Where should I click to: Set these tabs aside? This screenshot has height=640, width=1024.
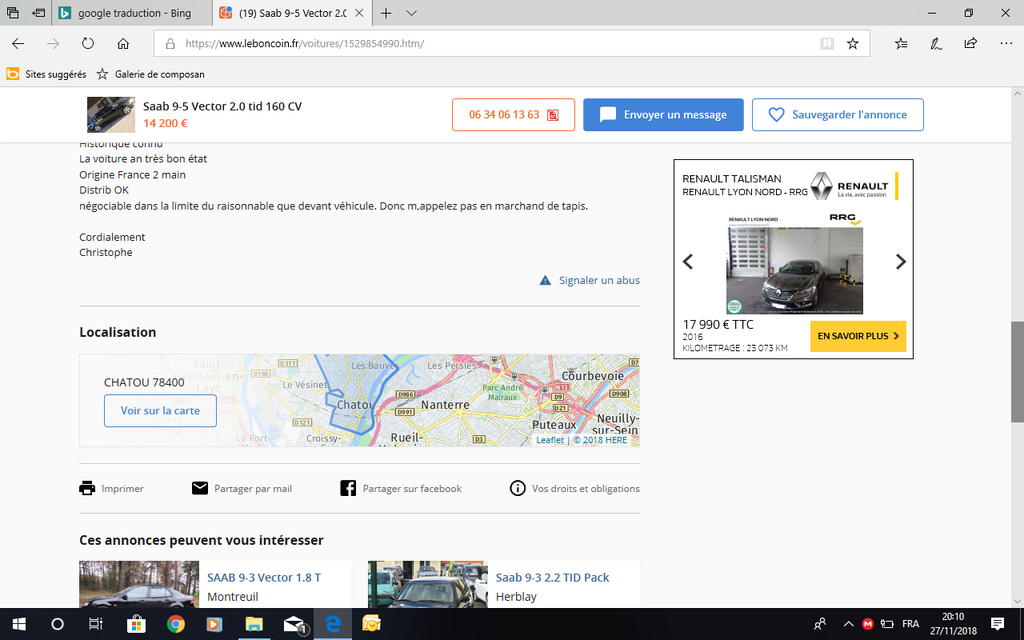click(x=39, y=13)
